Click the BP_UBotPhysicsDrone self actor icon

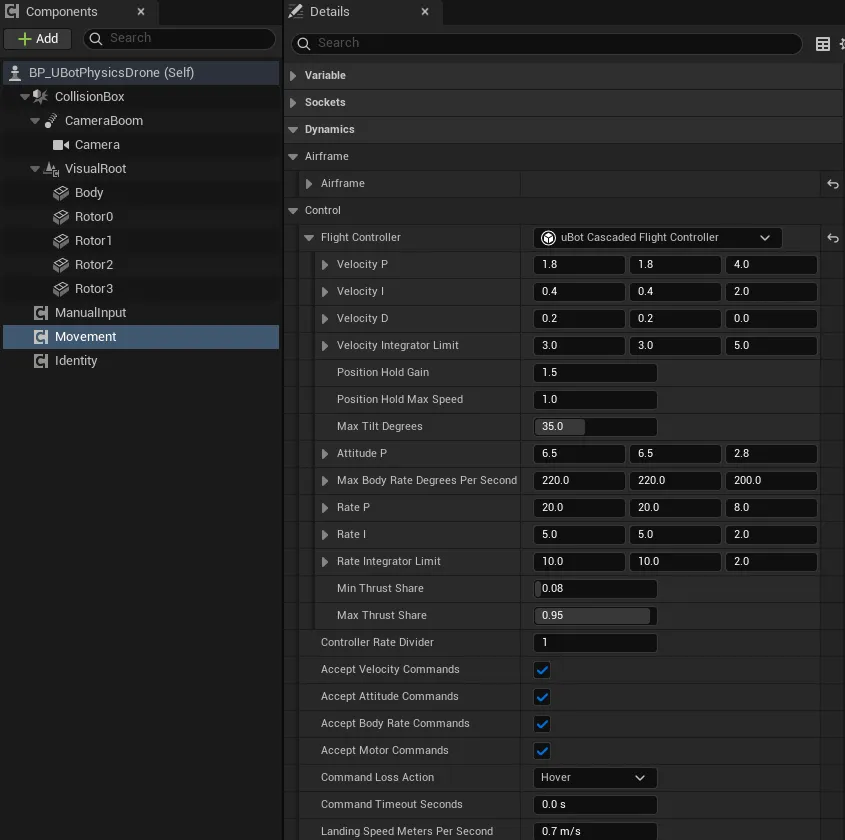tap(15, 73)
